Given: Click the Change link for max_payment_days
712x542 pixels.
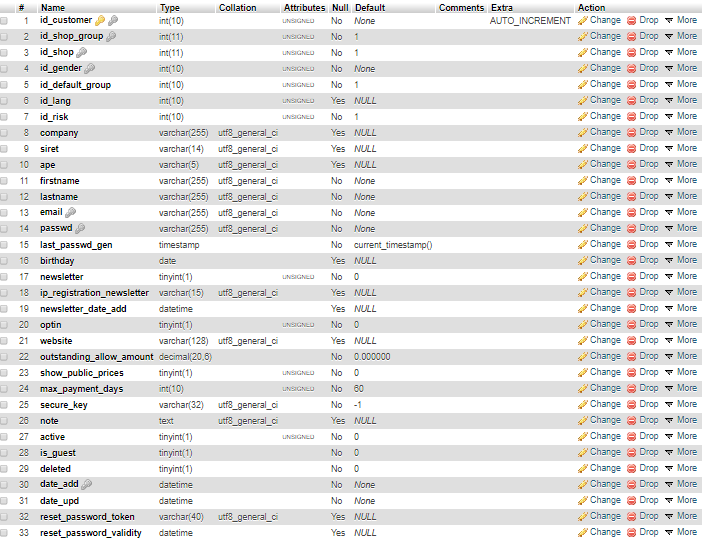Looking at the screenshot, I should 605,388.
